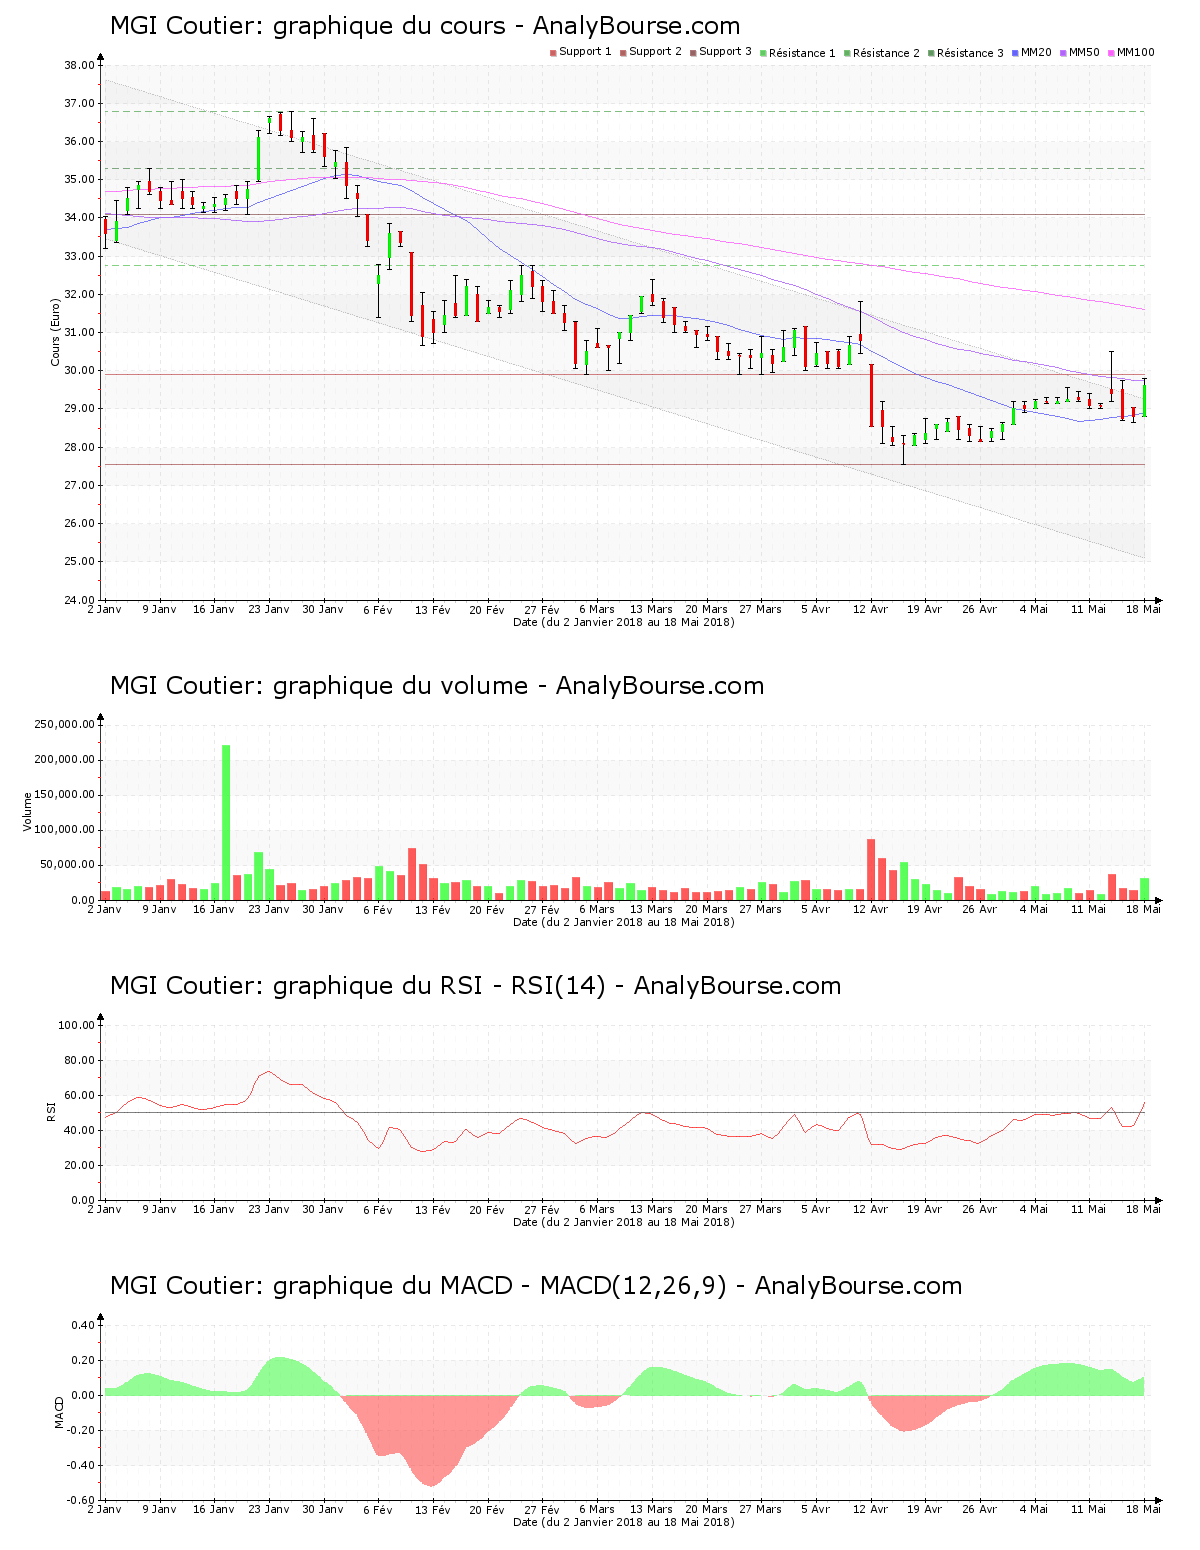Viewport: 1200px width, 1550px height.
Task: Click the 100,000.00 volume axis value
Action: pyautogui.click(x=64, y=830)
